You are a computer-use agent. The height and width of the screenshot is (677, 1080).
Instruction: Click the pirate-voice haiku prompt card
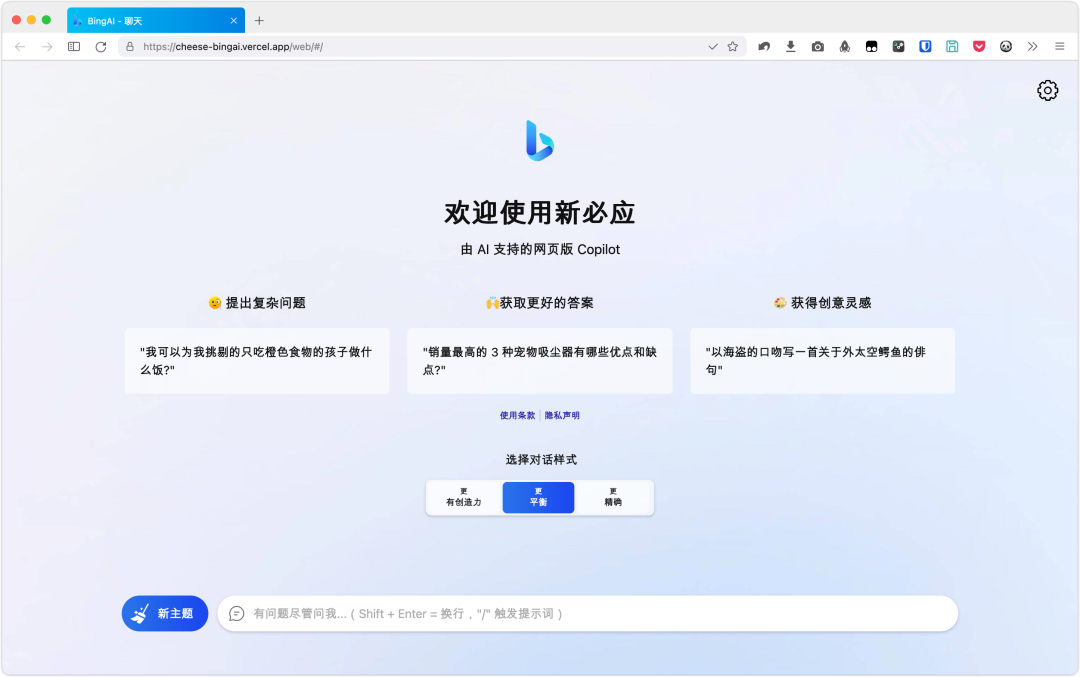click(822, 361)
